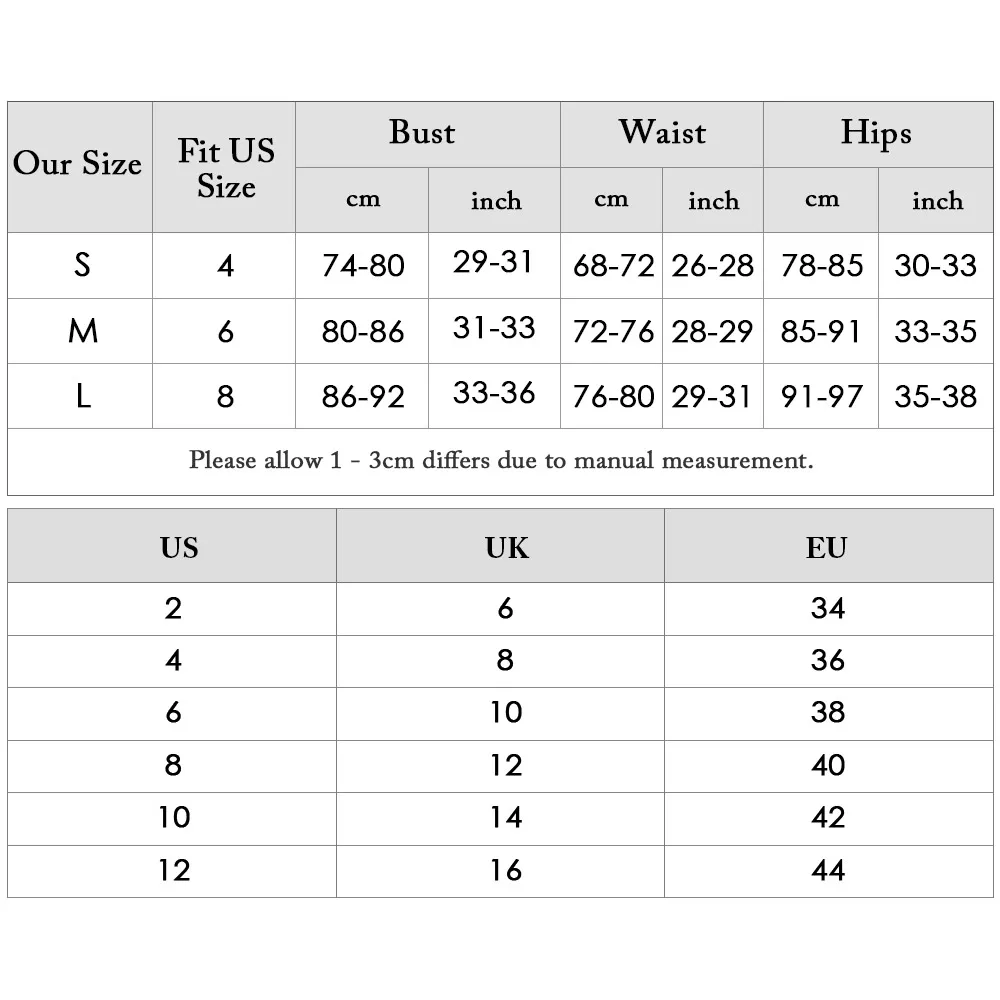The height and width of the screenshot is (1000, 1000).
Task: Click EU size 44 cell
Action: tap(828, 870)
